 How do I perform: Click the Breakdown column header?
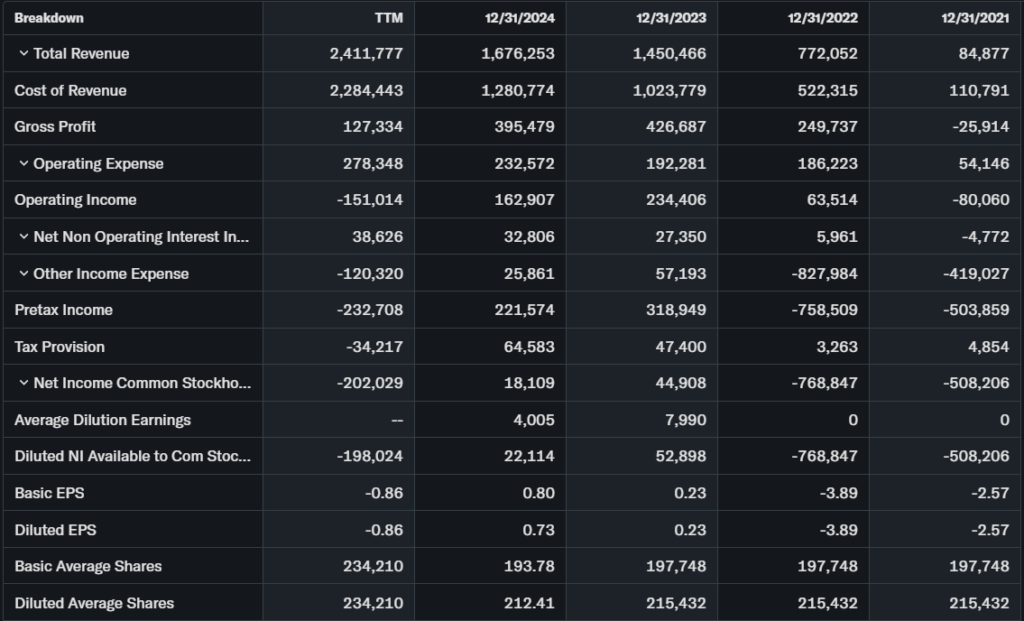pos(49,18)
